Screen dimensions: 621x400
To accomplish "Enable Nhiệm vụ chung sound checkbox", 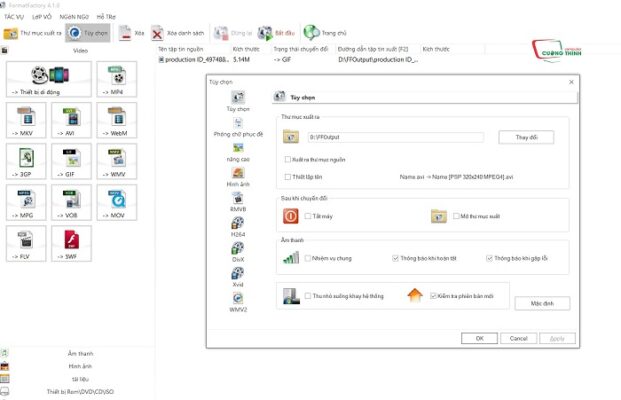I will (x=308, y=258).
